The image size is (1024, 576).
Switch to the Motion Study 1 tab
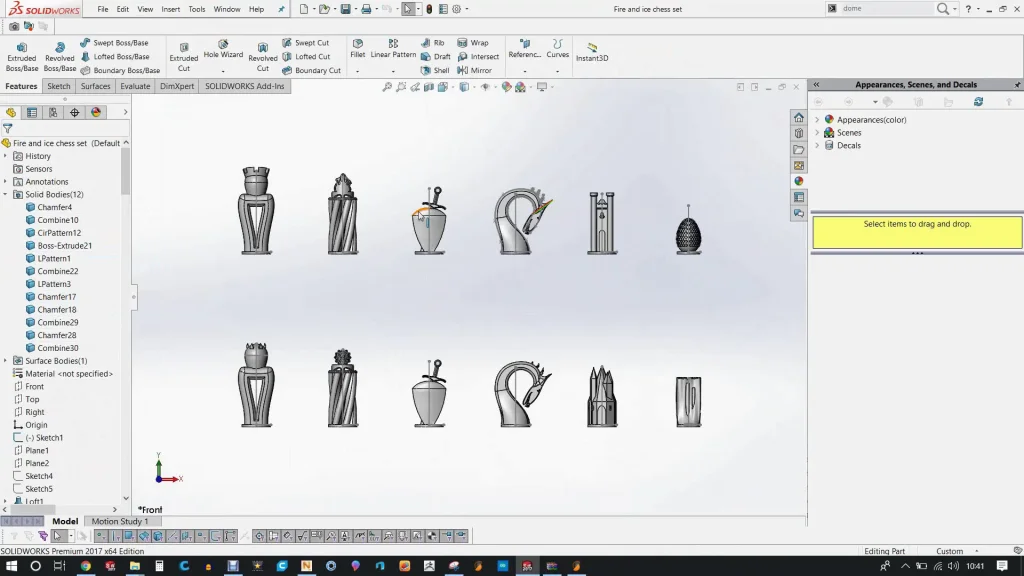tap(119, 521)
